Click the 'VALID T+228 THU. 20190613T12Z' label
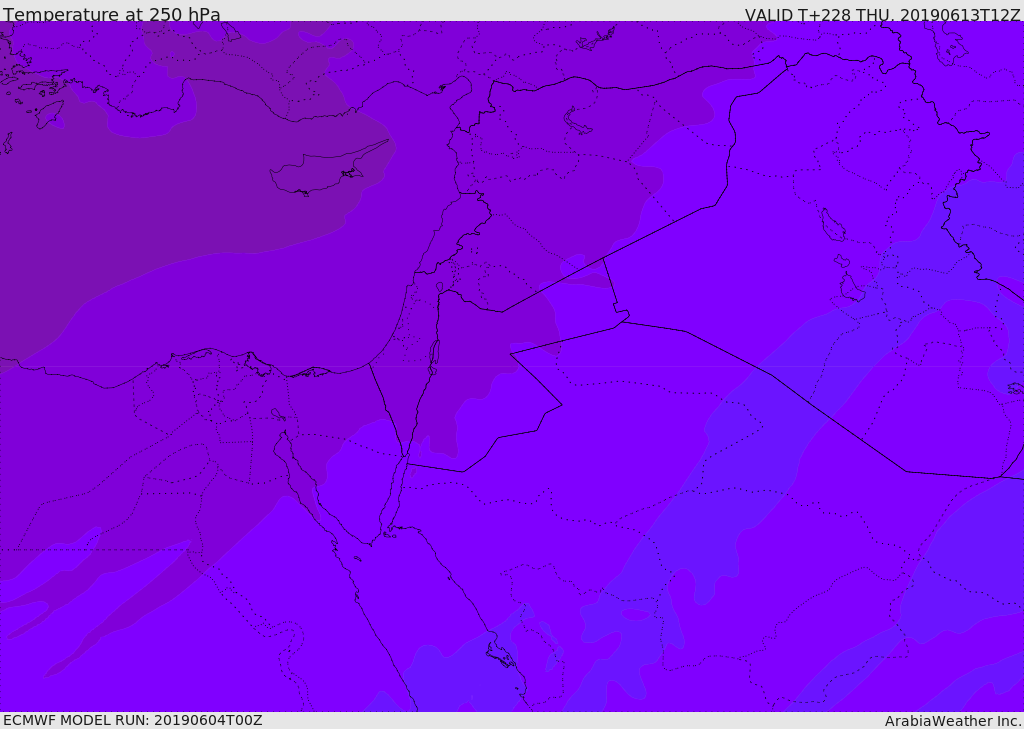Viewport: 1024px width, 729px height. (882, 15)
